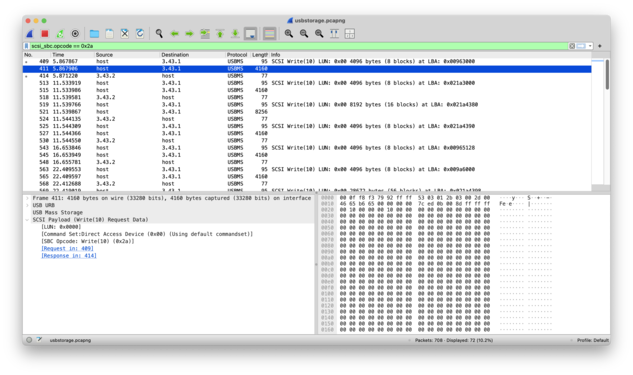Image resolution: width=633 pixels, height=375 pixels.
Task: Zoom in on packet text
Action: point(289,34)
